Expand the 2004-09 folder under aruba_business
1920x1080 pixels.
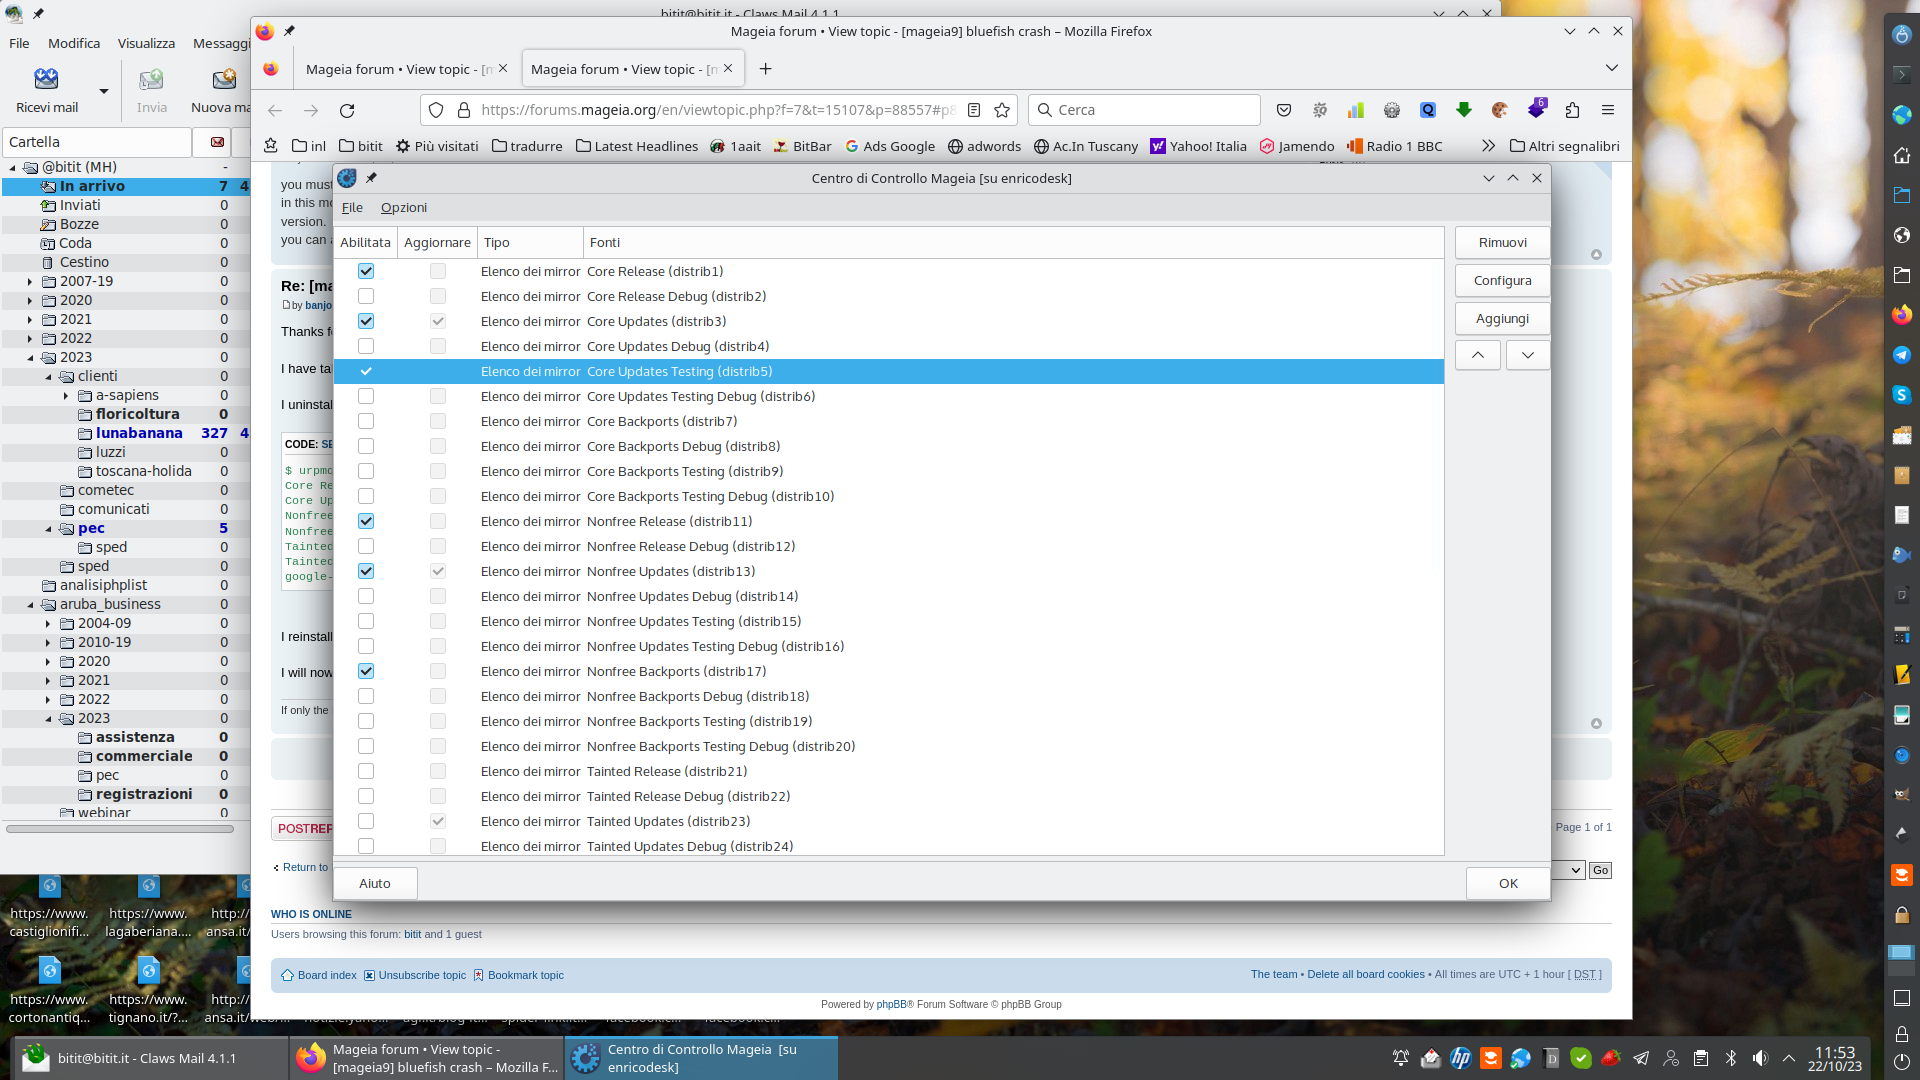tap(48, 624)
